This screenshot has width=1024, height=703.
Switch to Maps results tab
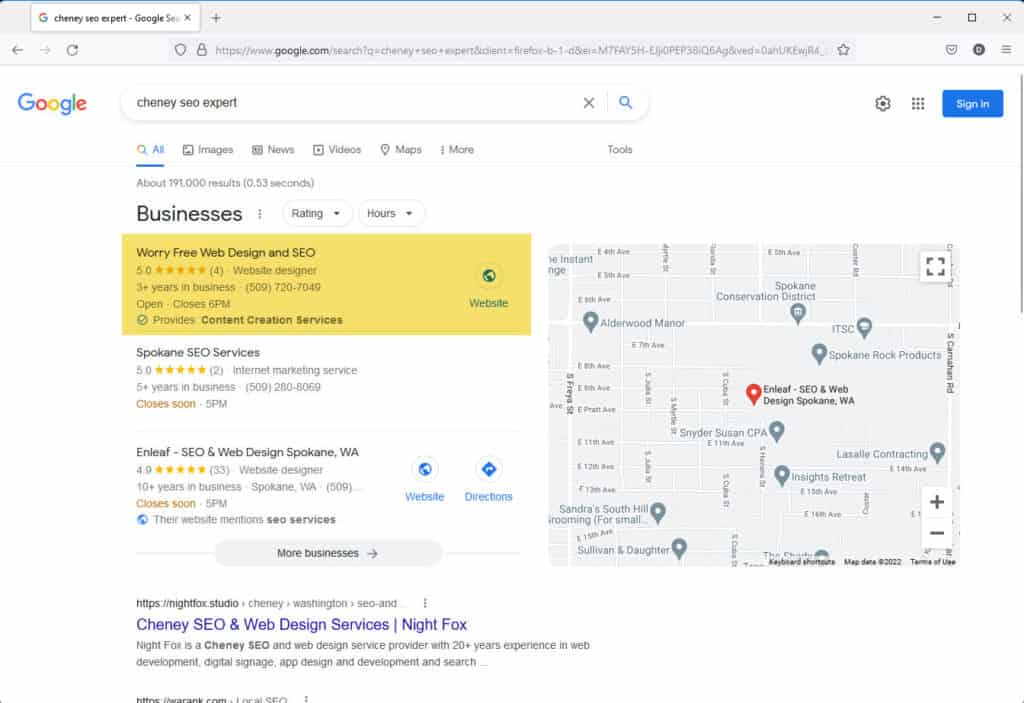click(x=401, y=150)
